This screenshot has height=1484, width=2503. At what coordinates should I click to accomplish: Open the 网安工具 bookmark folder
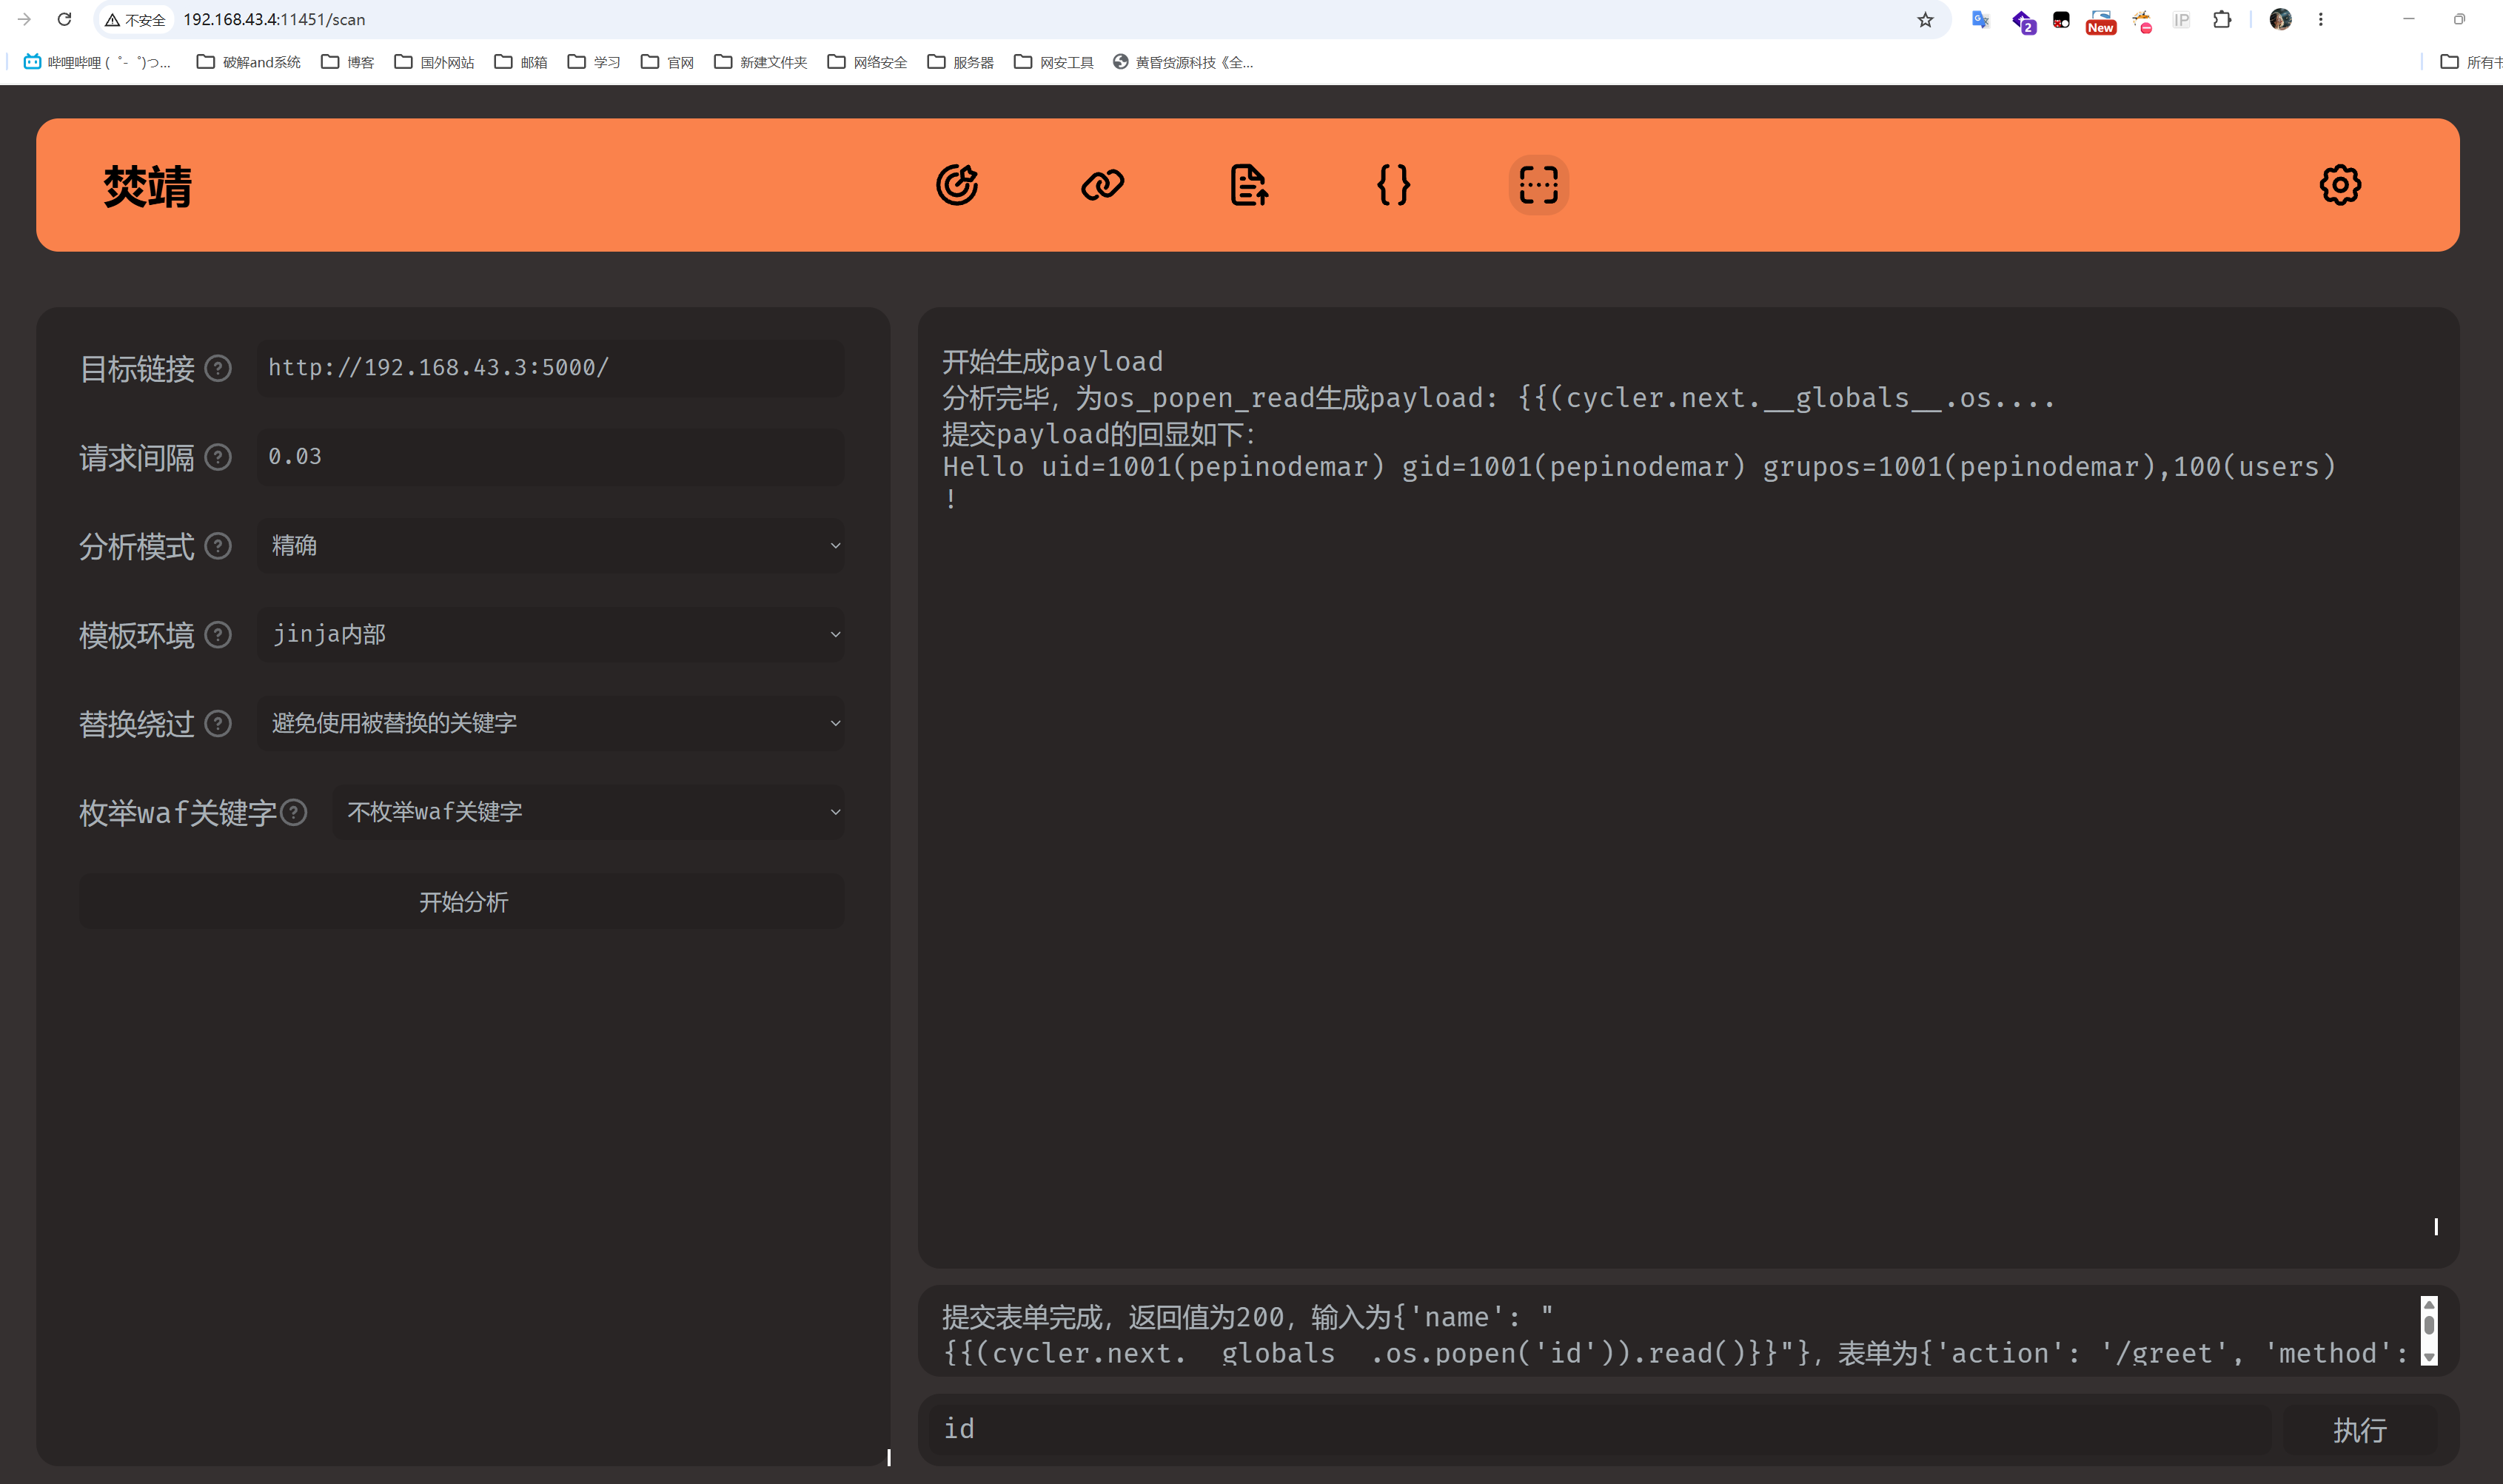coord(1053,62)
